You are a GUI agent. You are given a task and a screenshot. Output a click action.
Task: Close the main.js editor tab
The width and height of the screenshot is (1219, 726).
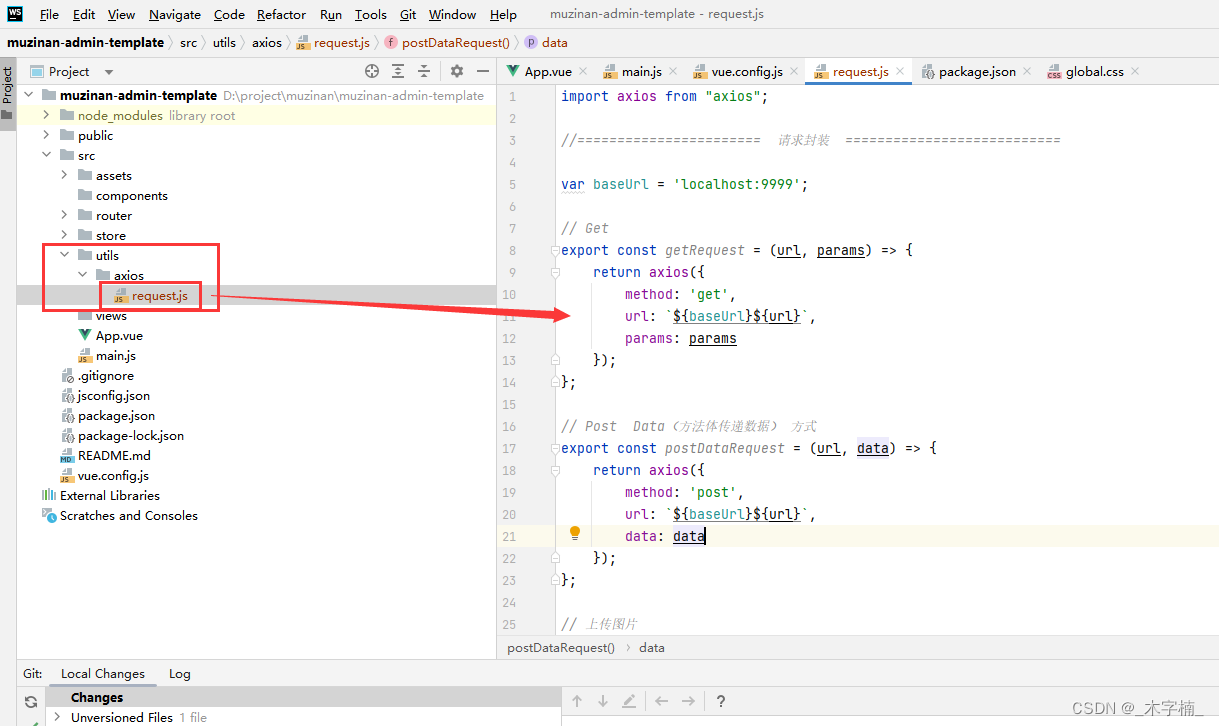(x=673, y=72)
